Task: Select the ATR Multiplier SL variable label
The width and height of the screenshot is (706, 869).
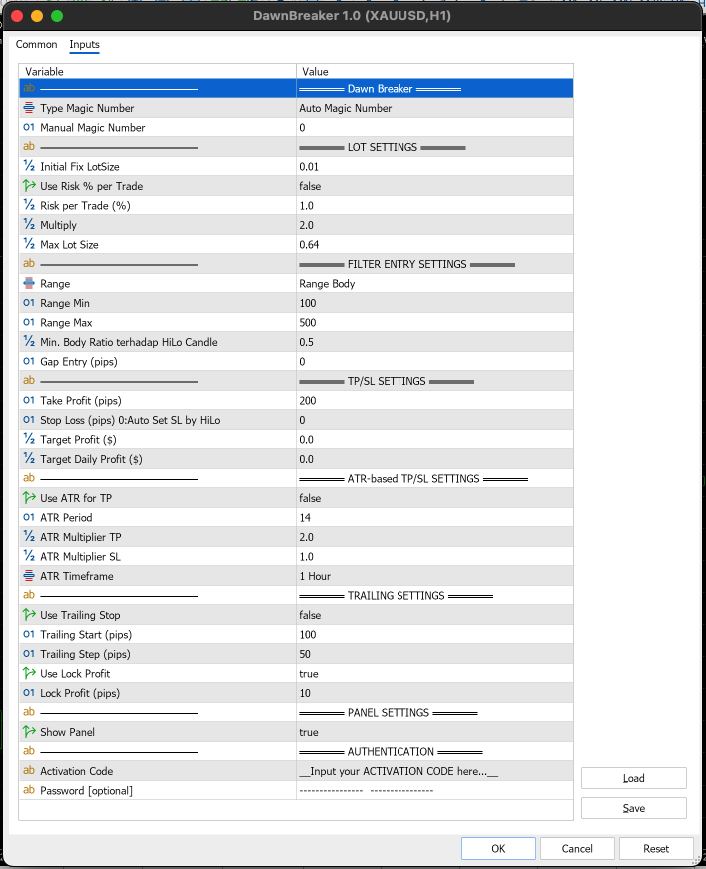Action: tap(80, 556)
